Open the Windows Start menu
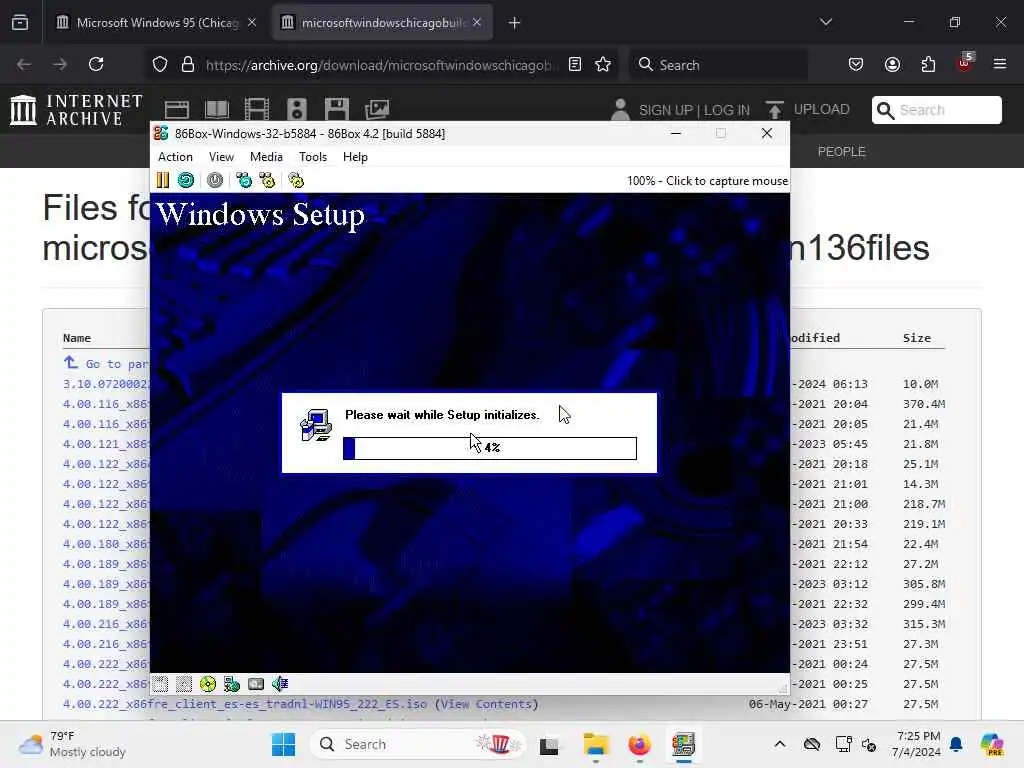Screen dimensions: 1024x768 pyautogui.click(x=283, y=744)
